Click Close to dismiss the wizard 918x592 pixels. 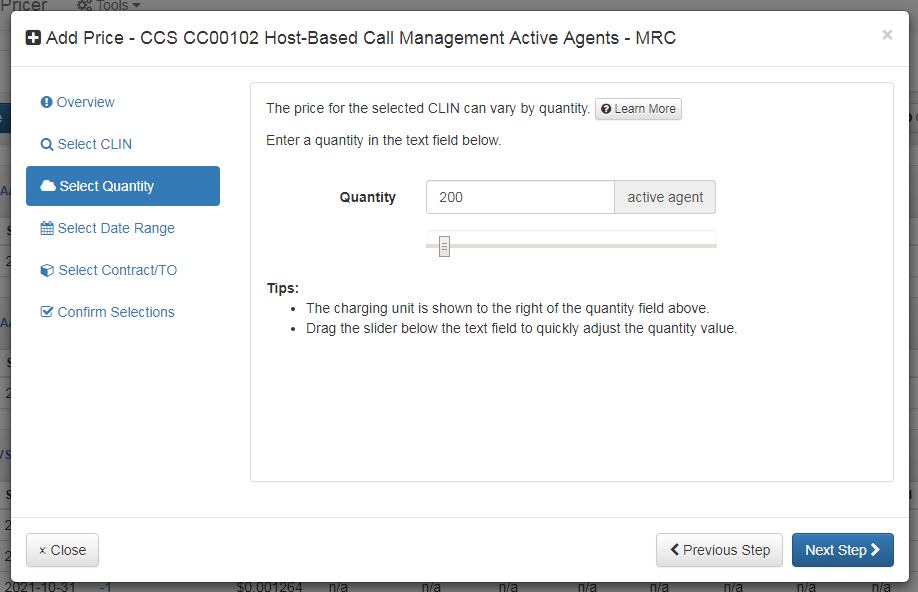pos(62,550)
